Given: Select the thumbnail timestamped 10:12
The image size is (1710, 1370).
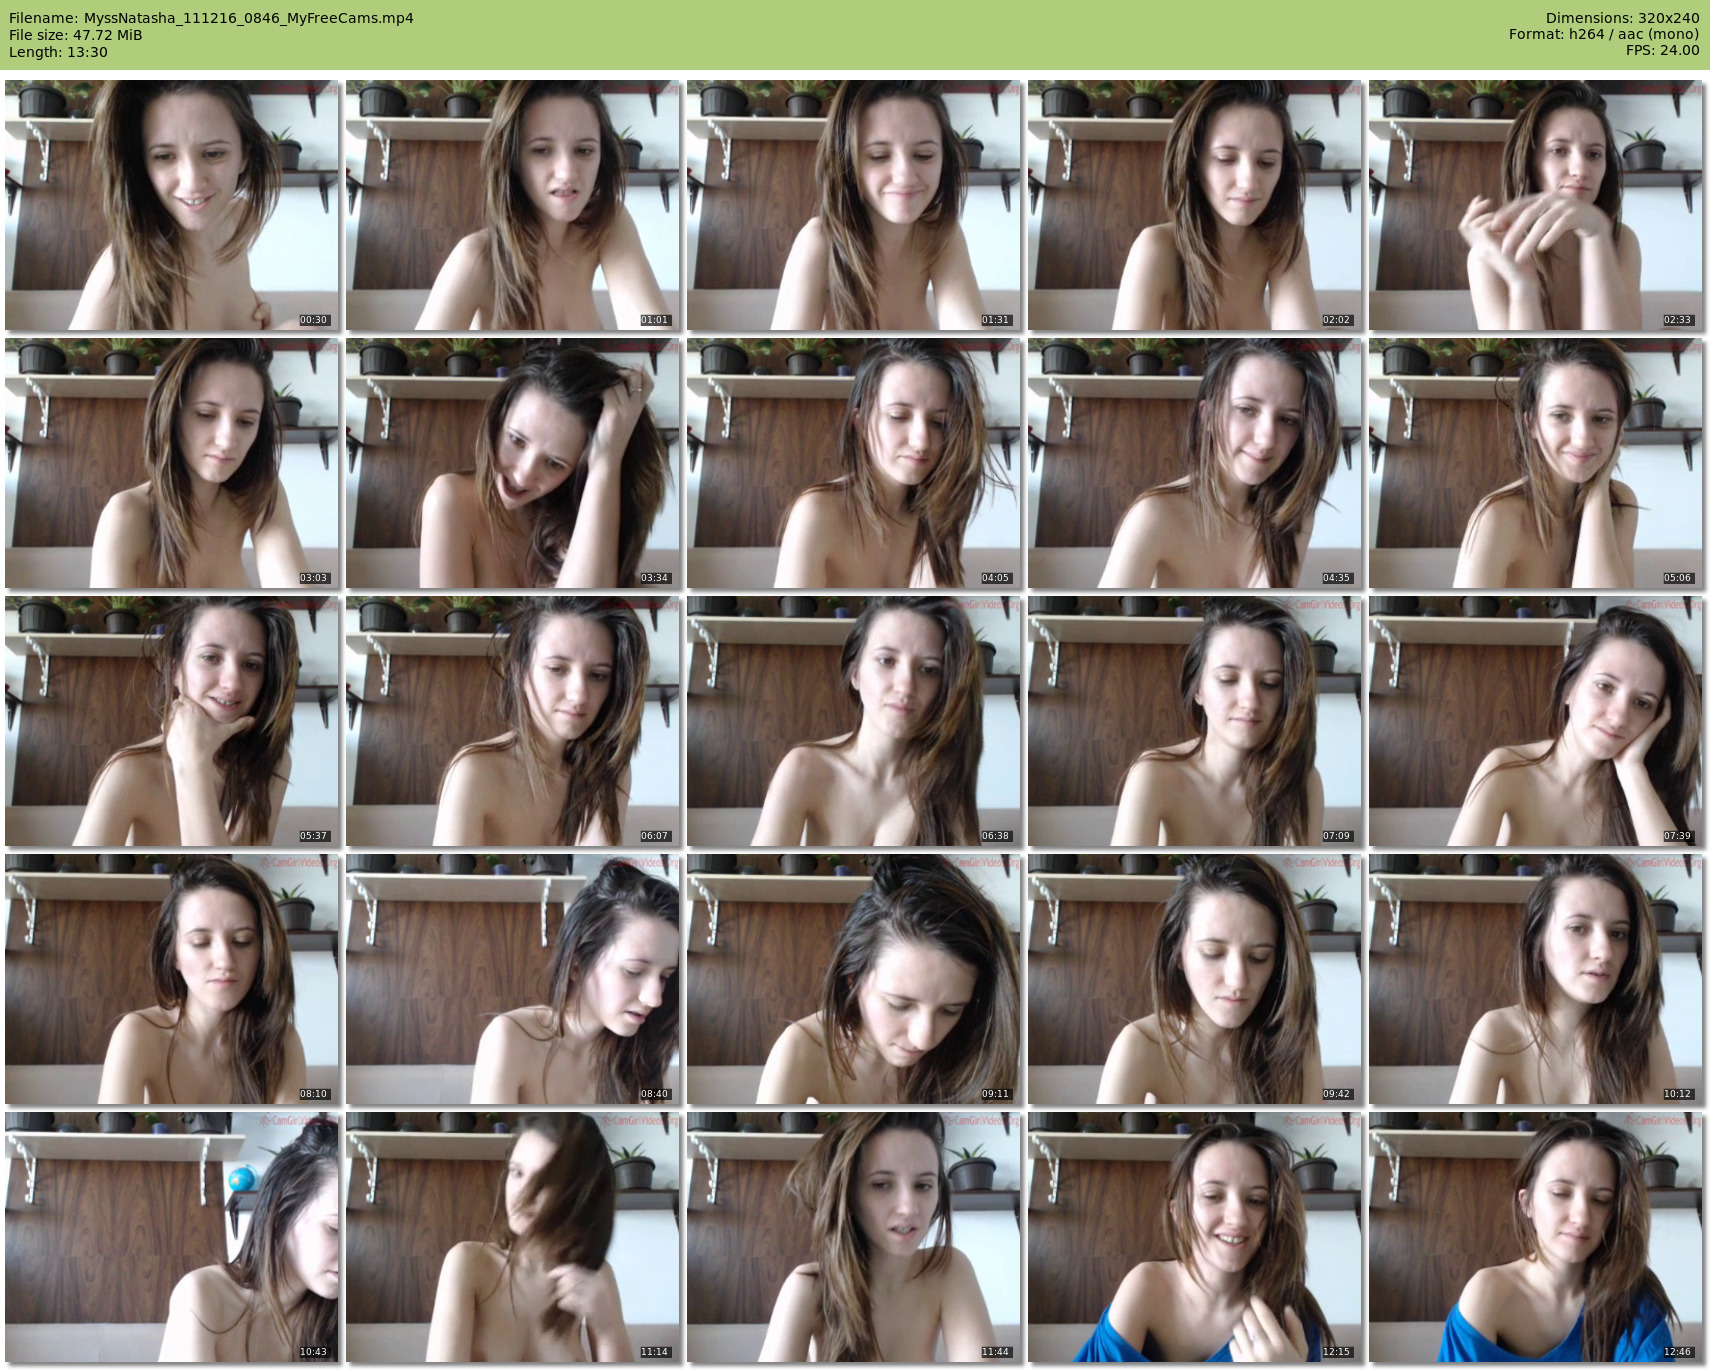Looking at the screenshot, I should 1536,979.
